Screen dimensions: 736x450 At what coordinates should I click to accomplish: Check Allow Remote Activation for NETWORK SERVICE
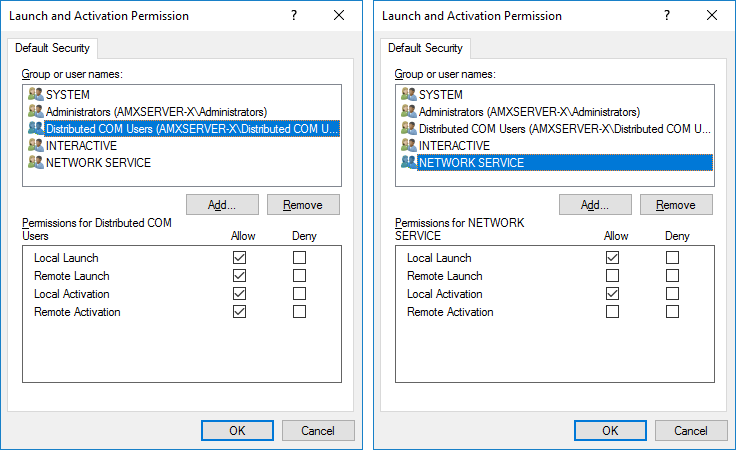[612, 312]
